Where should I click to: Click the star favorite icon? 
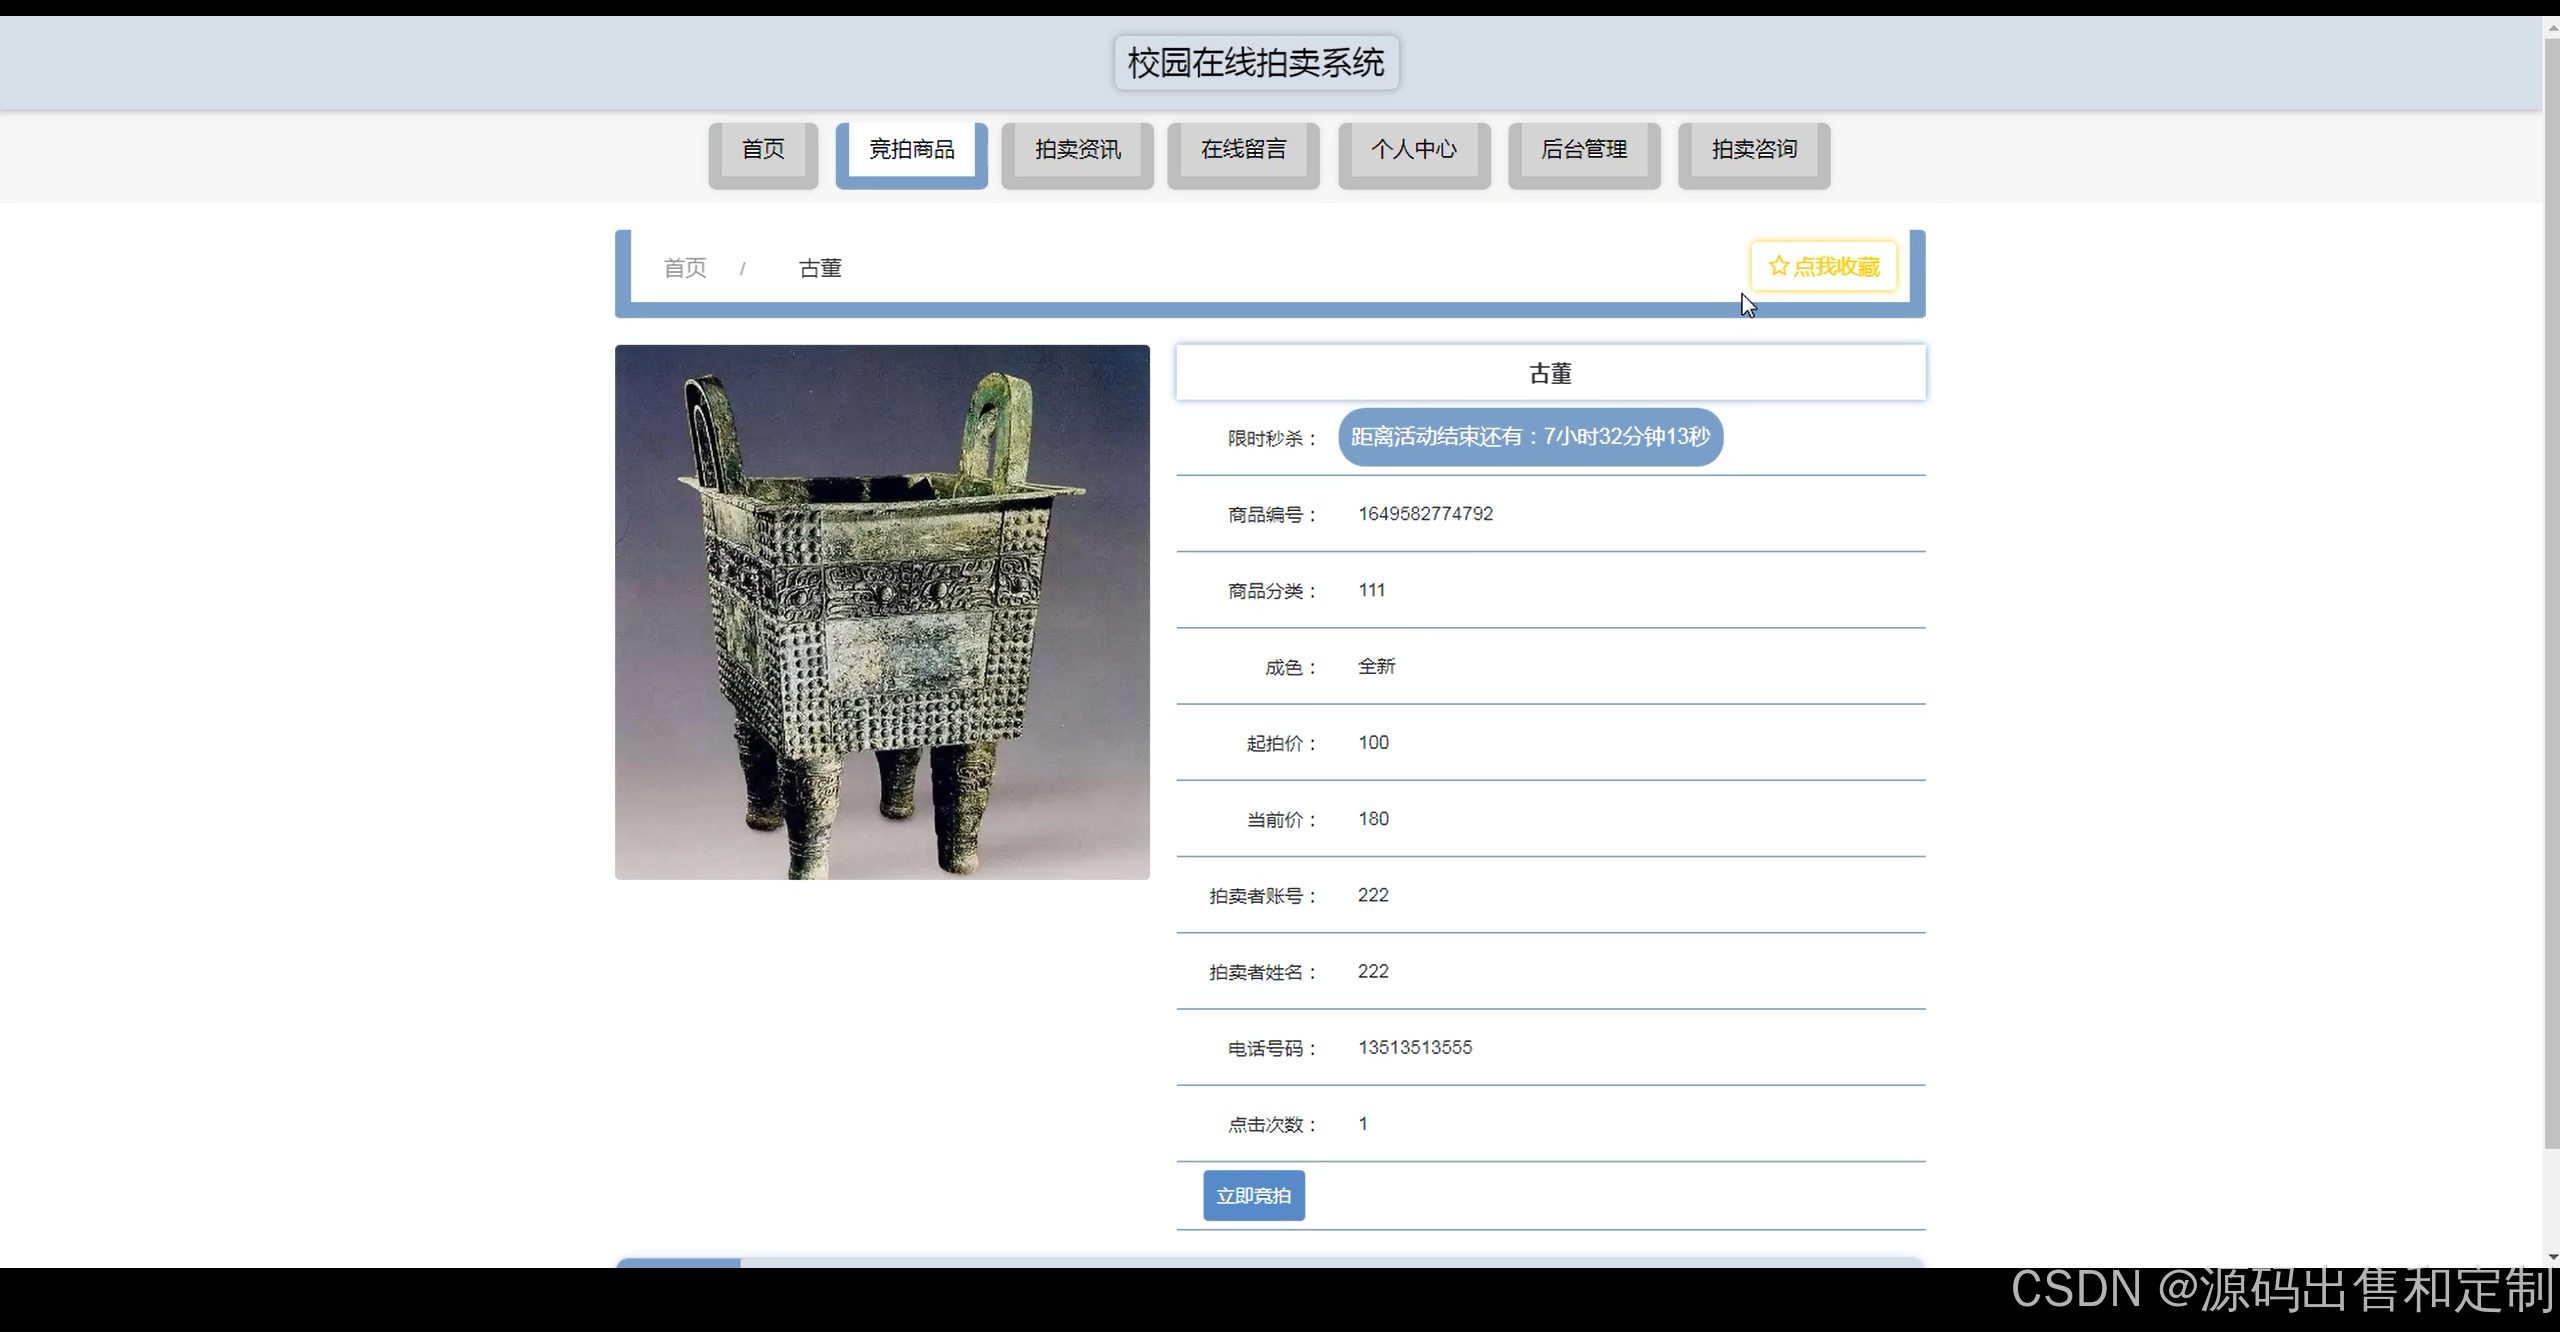tap(1778, 266)
